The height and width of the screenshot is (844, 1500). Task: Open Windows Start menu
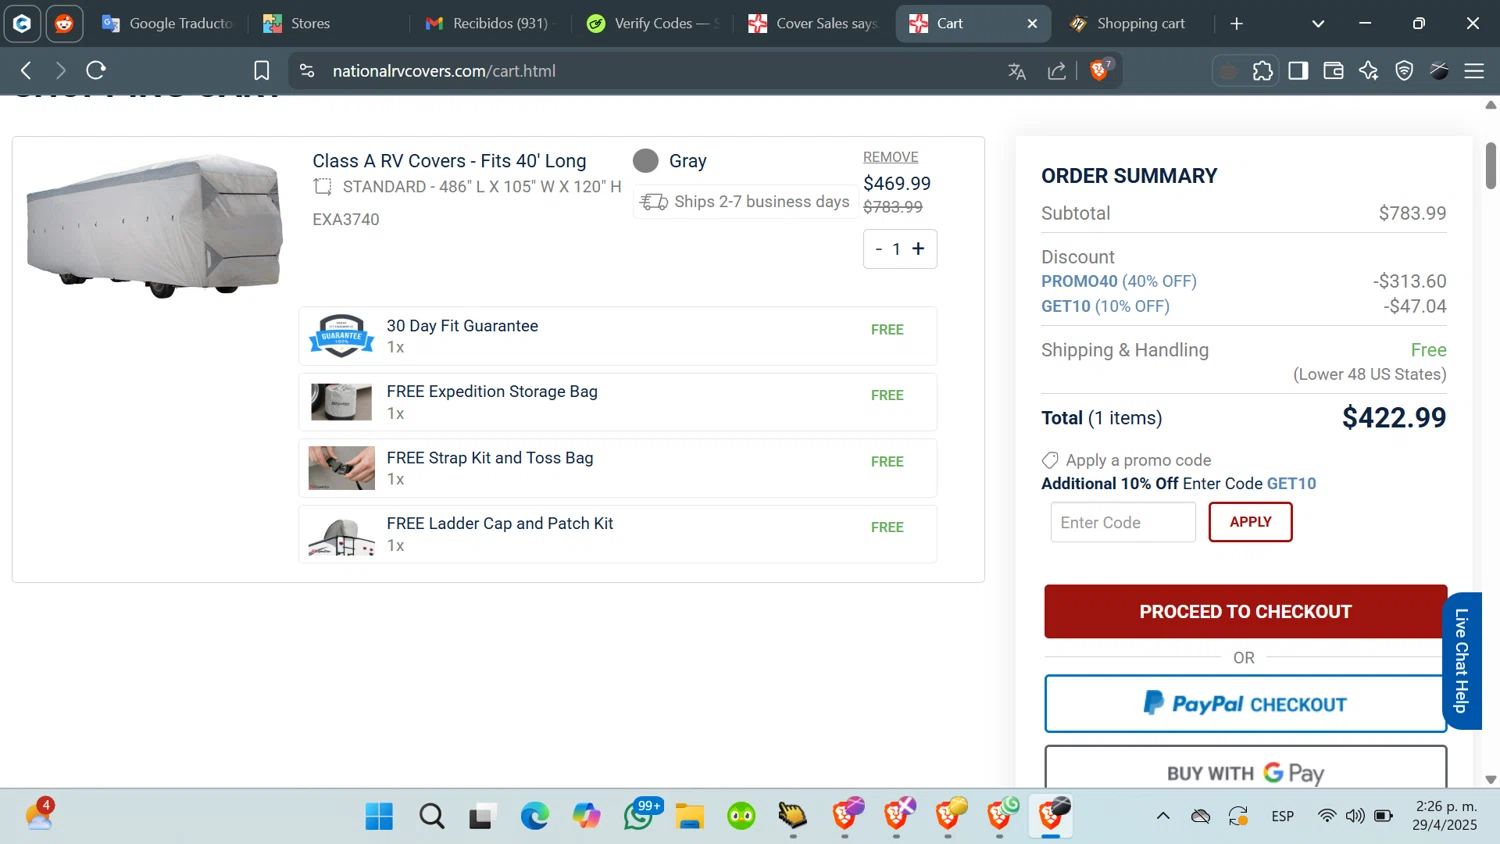(379, 817)
